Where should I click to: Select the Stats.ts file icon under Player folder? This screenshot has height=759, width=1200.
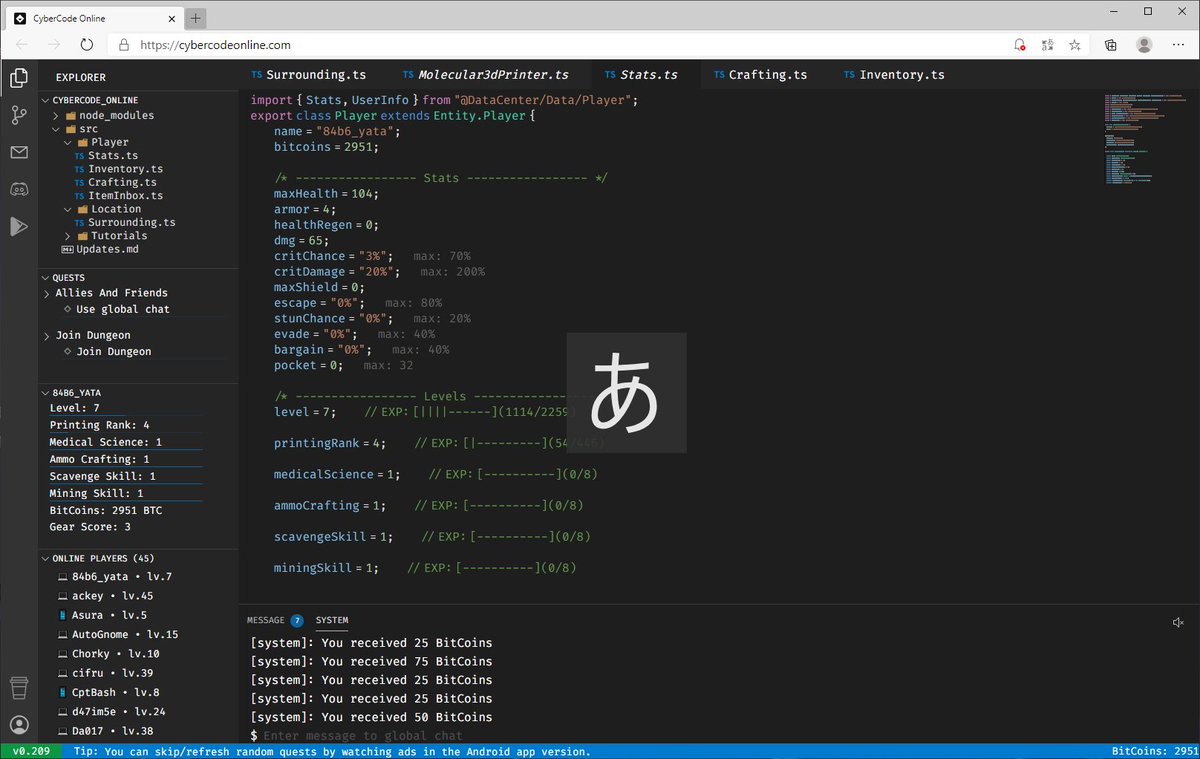82,155
